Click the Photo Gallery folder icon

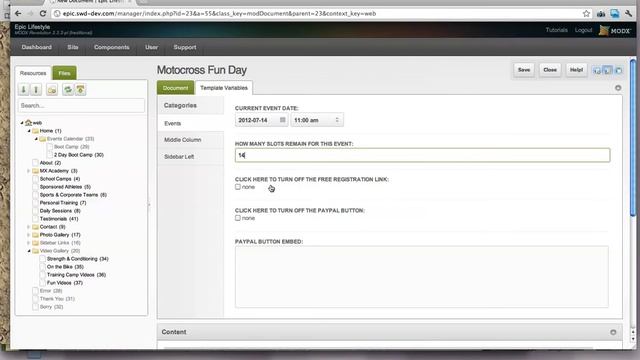click(36, 235)
